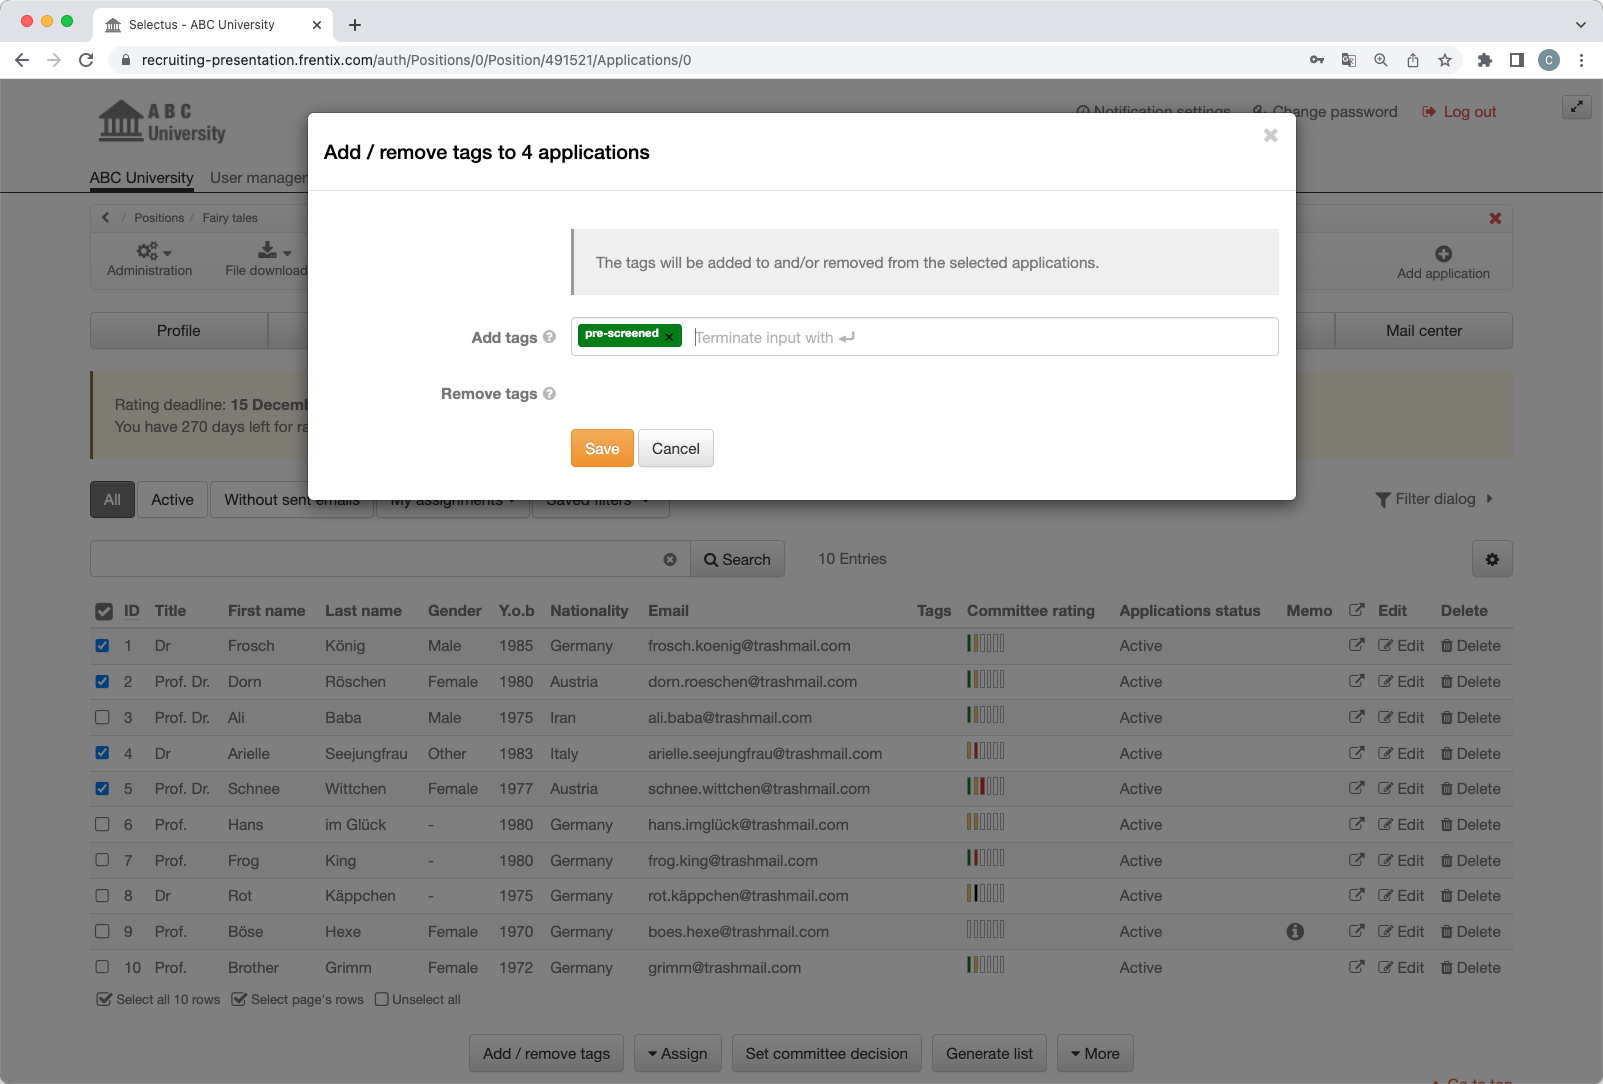Click Set committee decision button

tap(826, 1053)
